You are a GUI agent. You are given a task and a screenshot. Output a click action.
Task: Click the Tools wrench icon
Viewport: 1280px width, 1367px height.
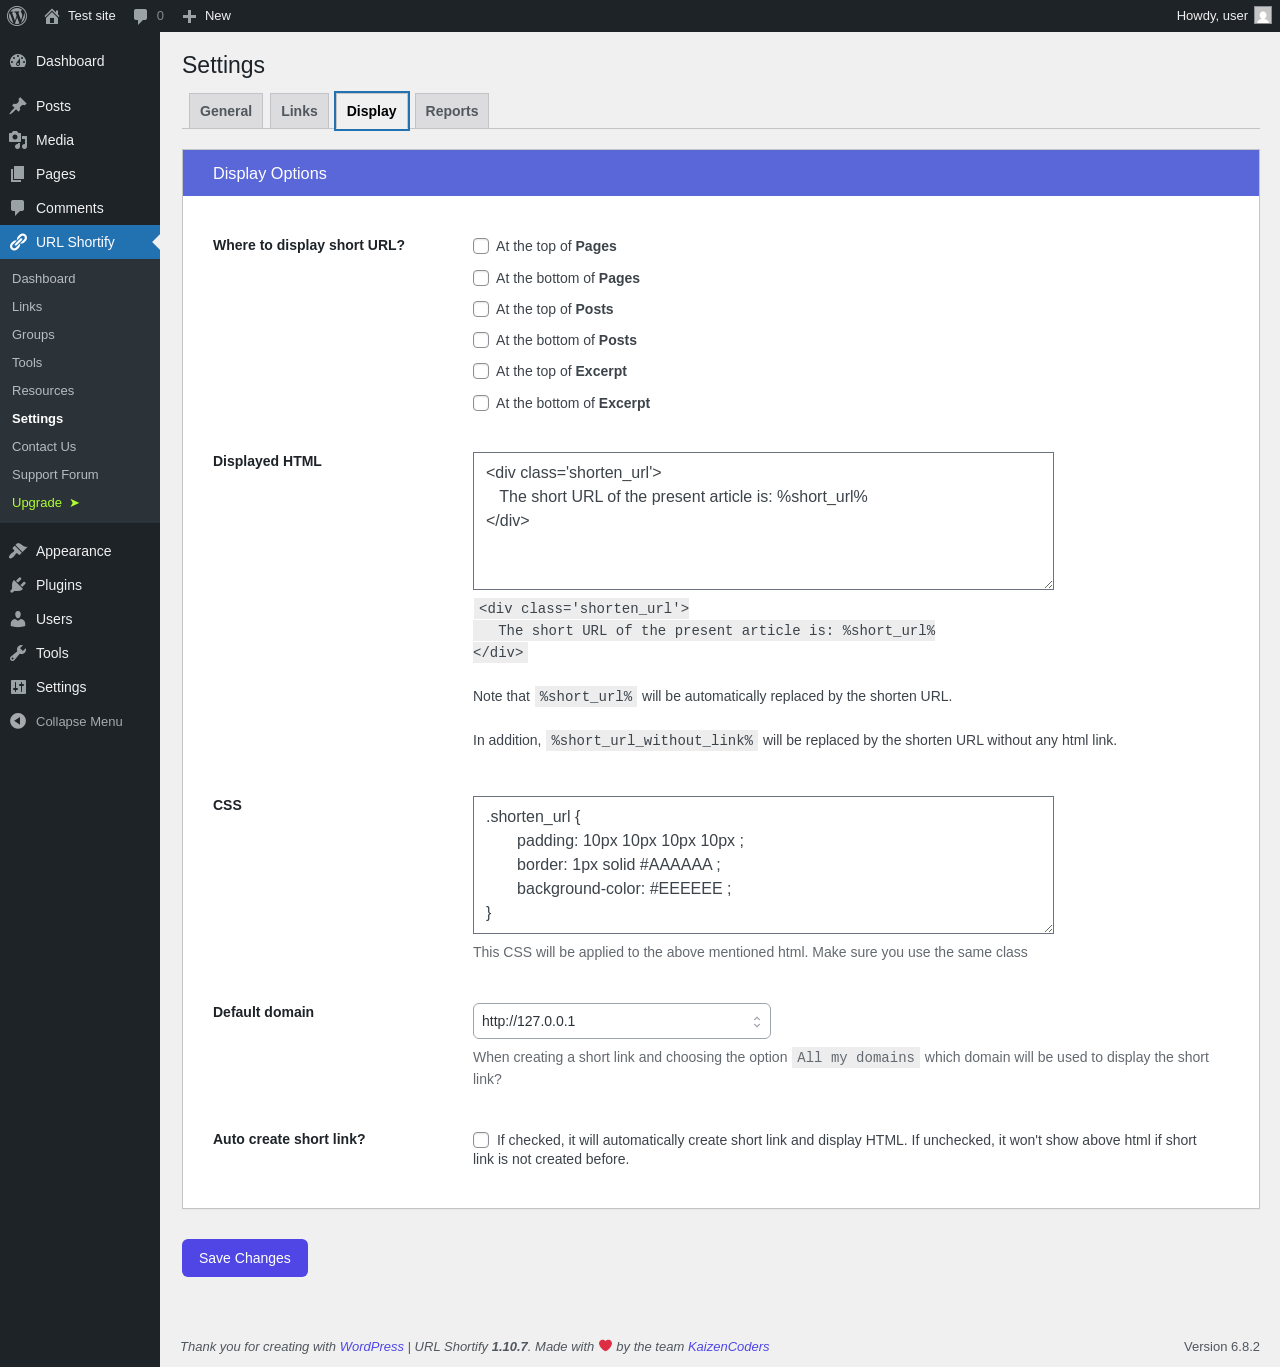tap(18, 653)
